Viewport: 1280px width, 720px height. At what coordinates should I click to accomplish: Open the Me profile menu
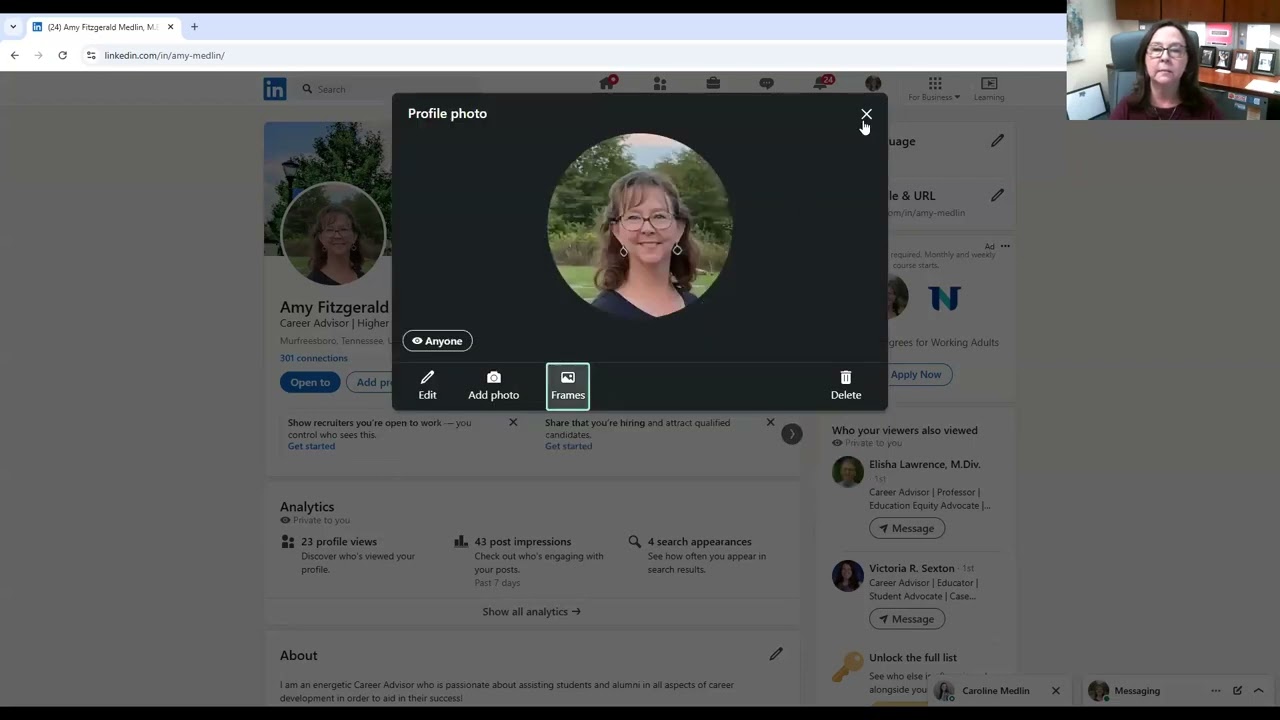pyautogui.click(x=873, y=84)
